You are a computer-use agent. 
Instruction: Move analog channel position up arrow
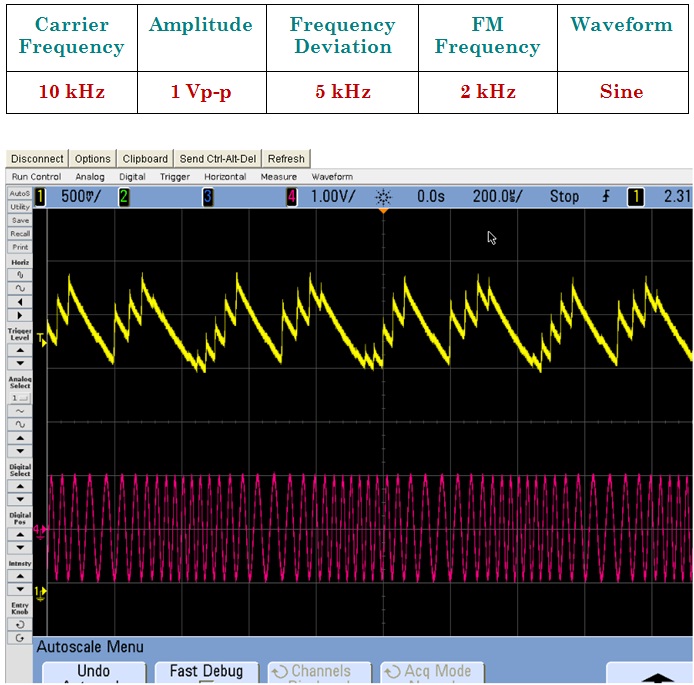tap(19, 438)
